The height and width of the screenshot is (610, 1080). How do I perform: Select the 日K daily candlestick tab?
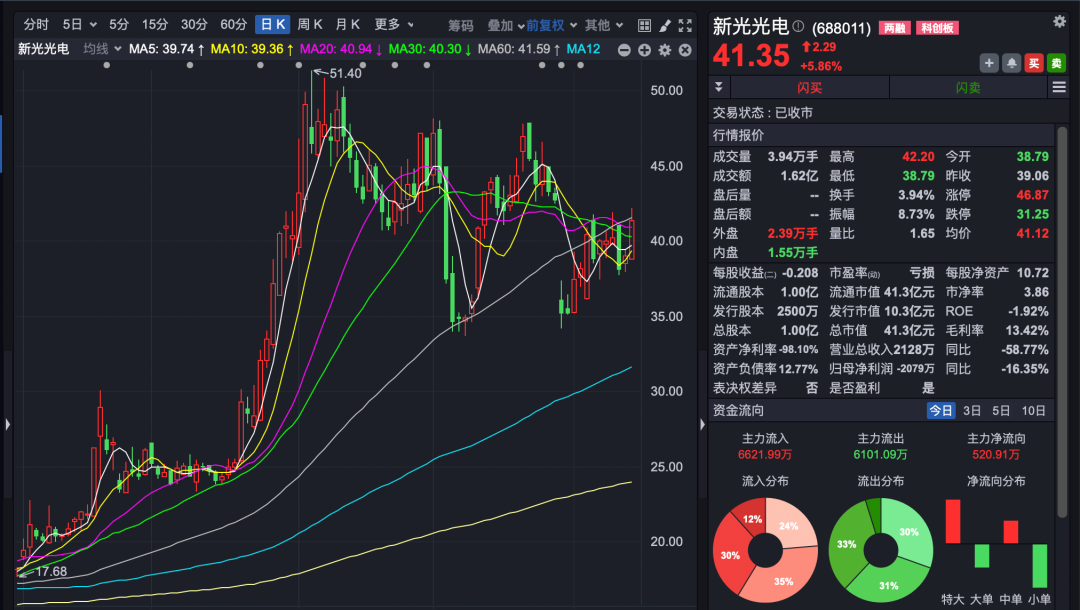tap(272, 25)
